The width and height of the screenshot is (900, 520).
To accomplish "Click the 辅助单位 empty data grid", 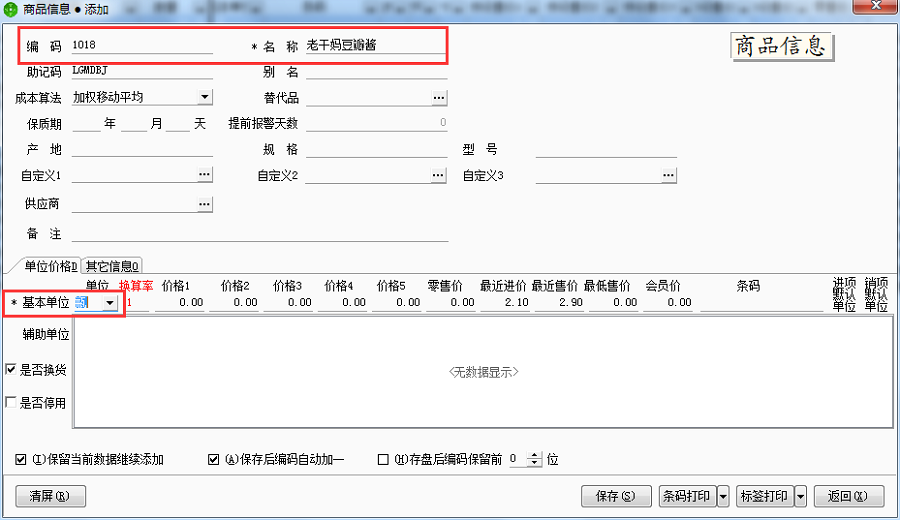I will coord(483,372).
